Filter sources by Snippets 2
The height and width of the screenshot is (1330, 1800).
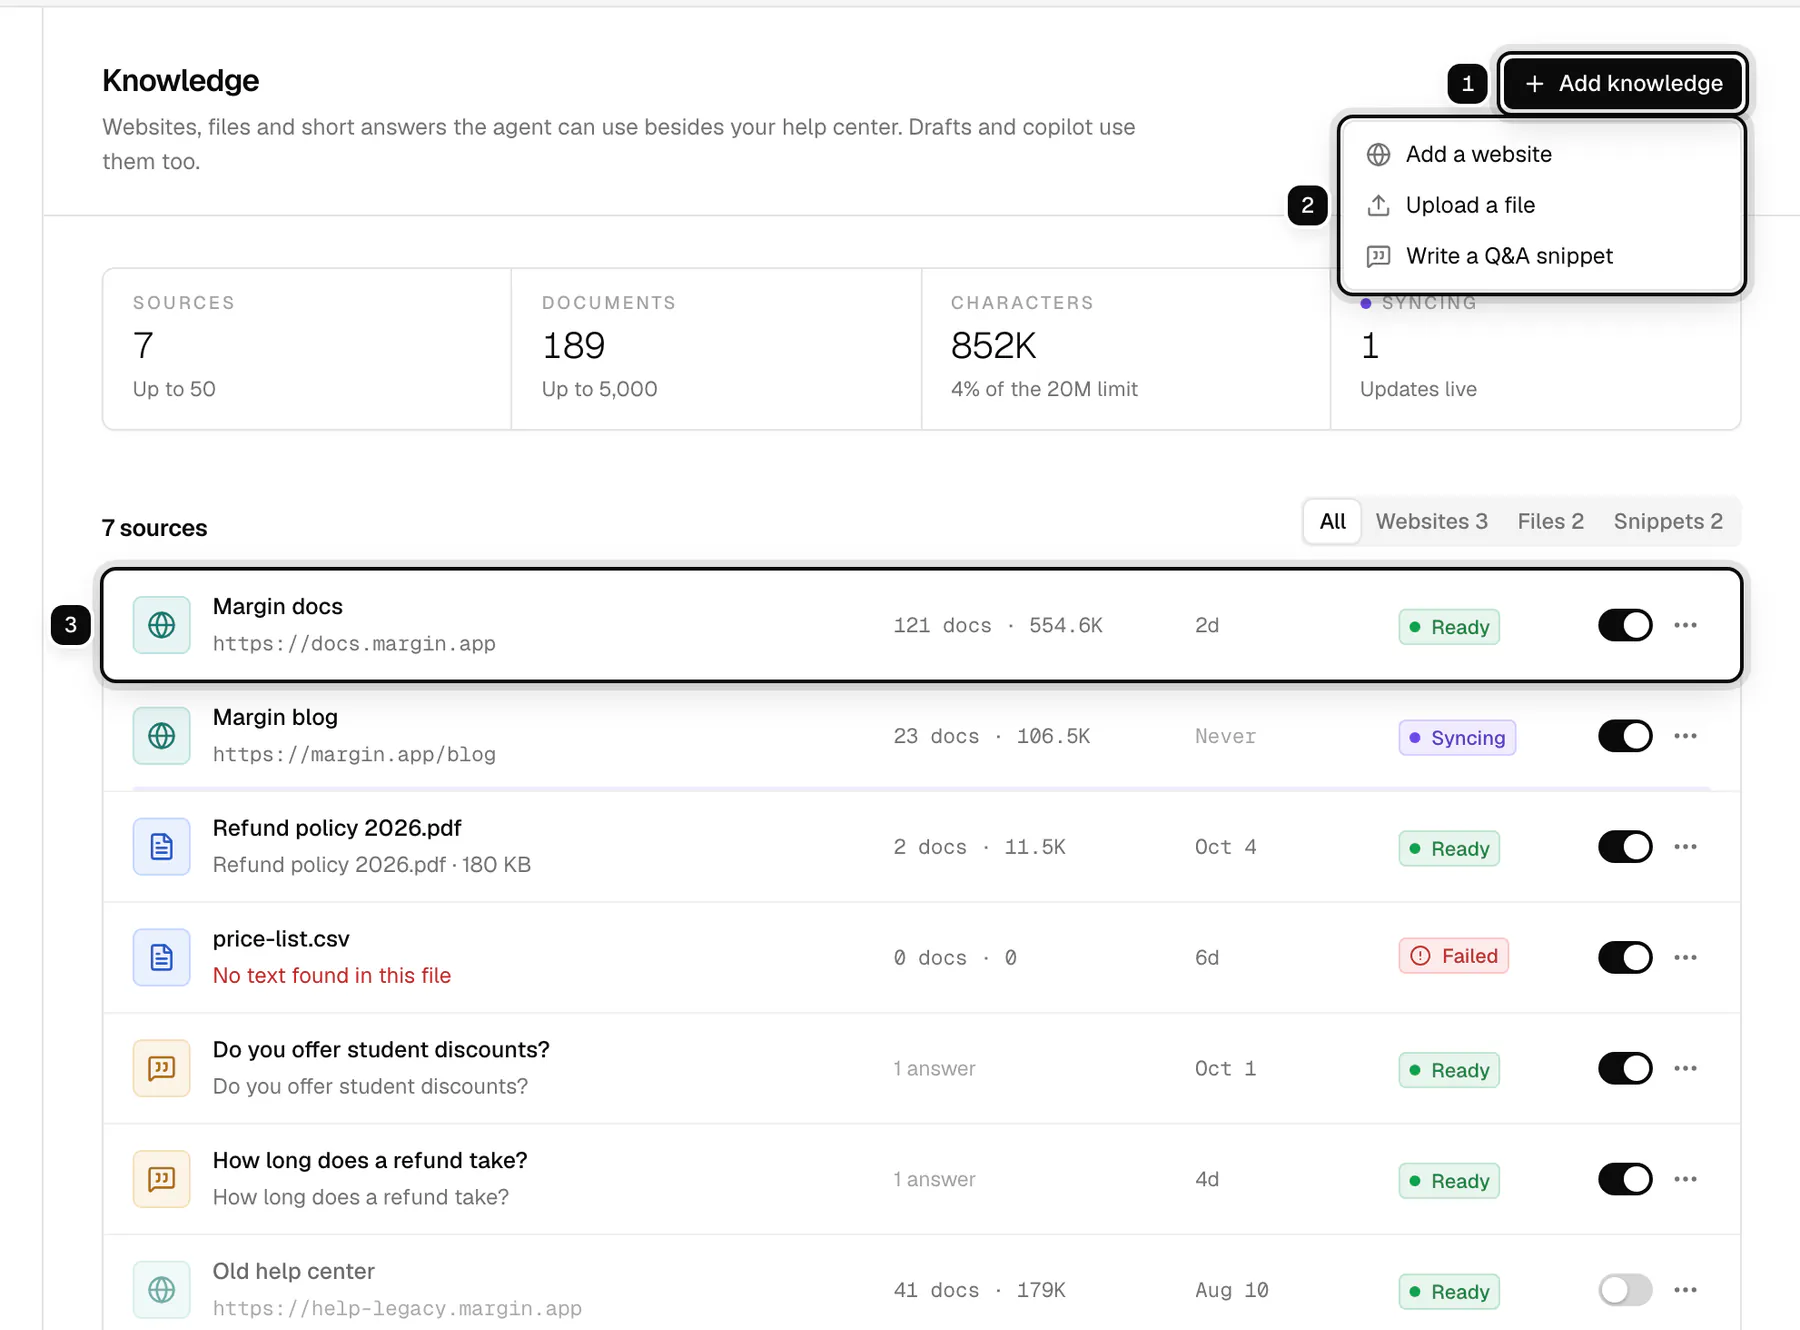pyautogui.click(x=1668, y=521)
